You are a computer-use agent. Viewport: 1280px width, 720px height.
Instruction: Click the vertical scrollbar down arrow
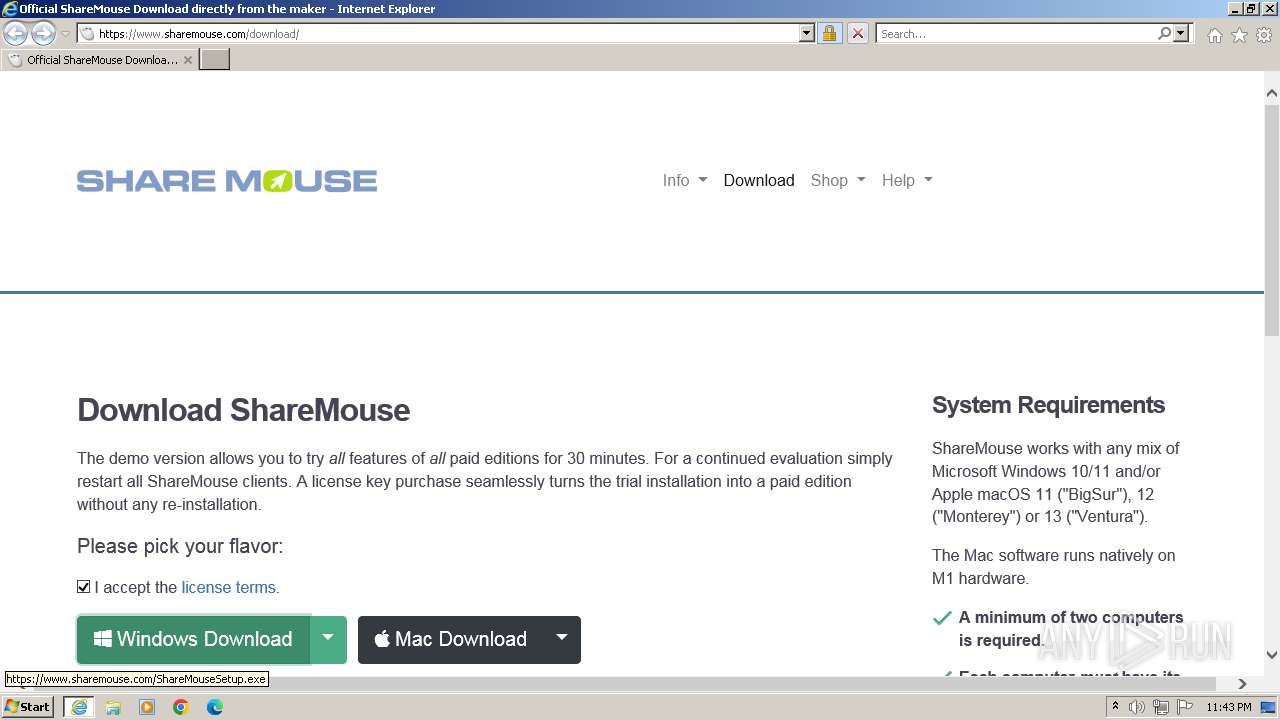1272,655
